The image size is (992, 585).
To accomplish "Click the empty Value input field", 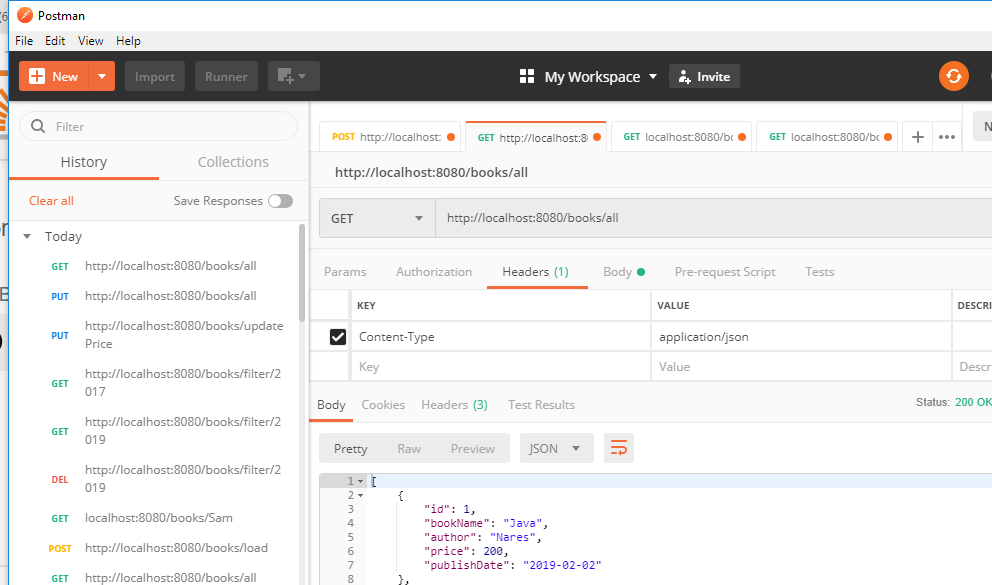I will (801, 367).
